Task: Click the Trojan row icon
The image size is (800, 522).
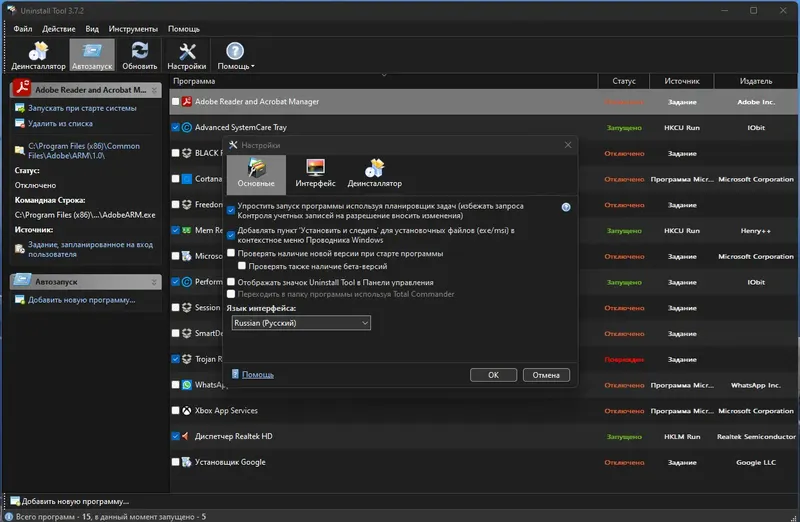Action: click(187, 359)
